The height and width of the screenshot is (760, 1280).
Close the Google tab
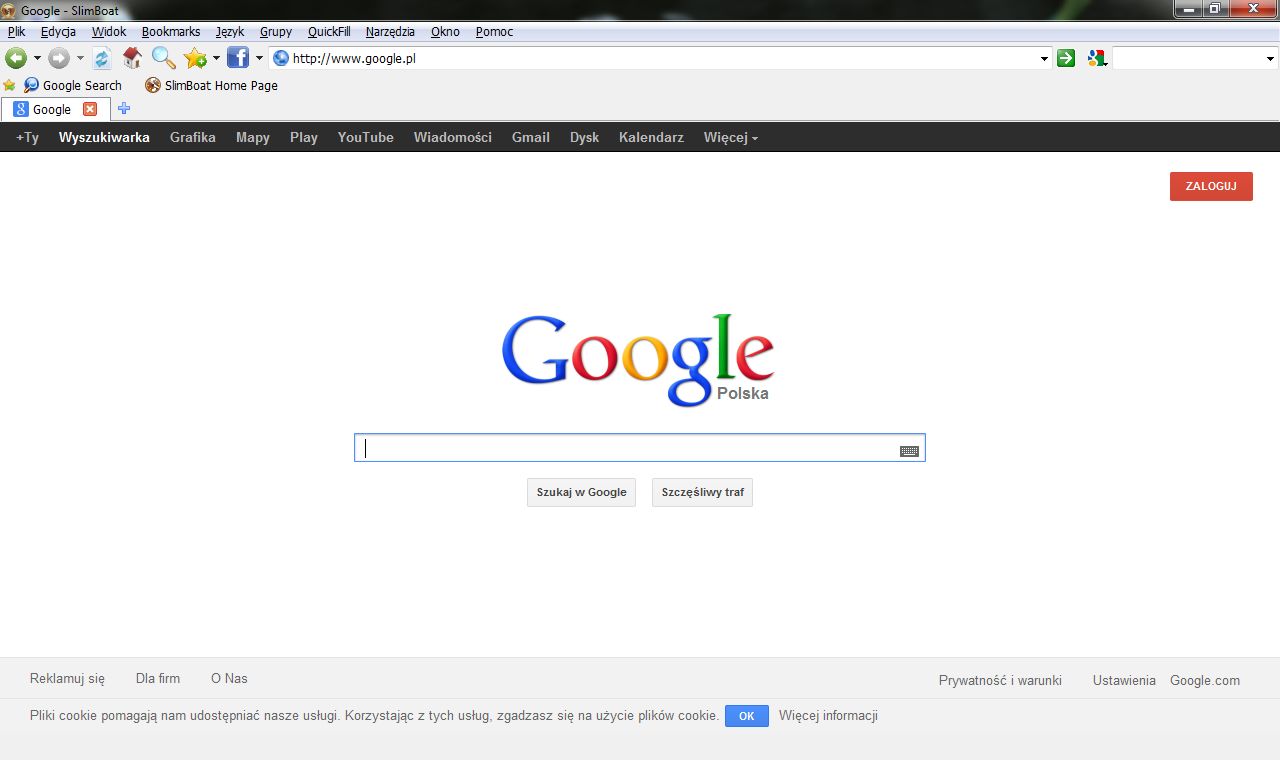click(x=90, y=109)
